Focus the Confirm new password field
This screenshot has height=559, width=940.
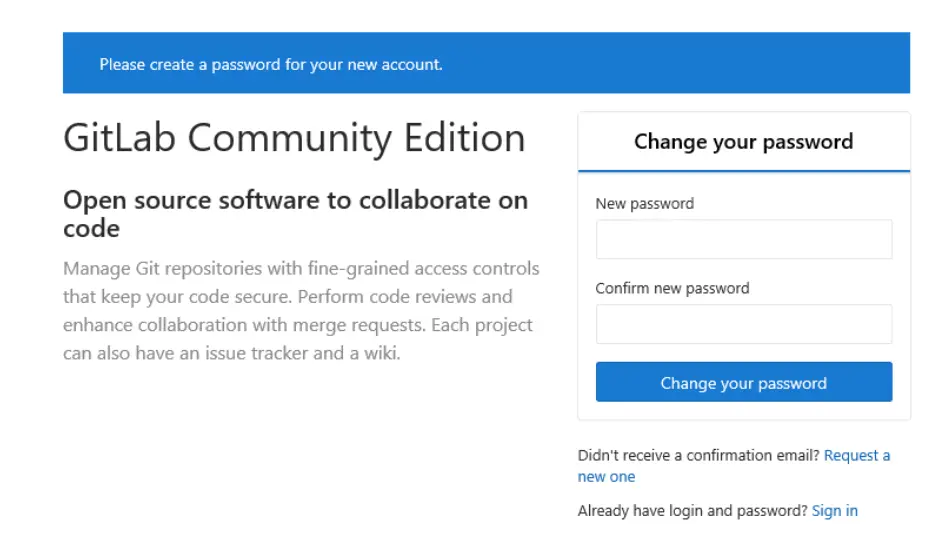tap(743, 325)
